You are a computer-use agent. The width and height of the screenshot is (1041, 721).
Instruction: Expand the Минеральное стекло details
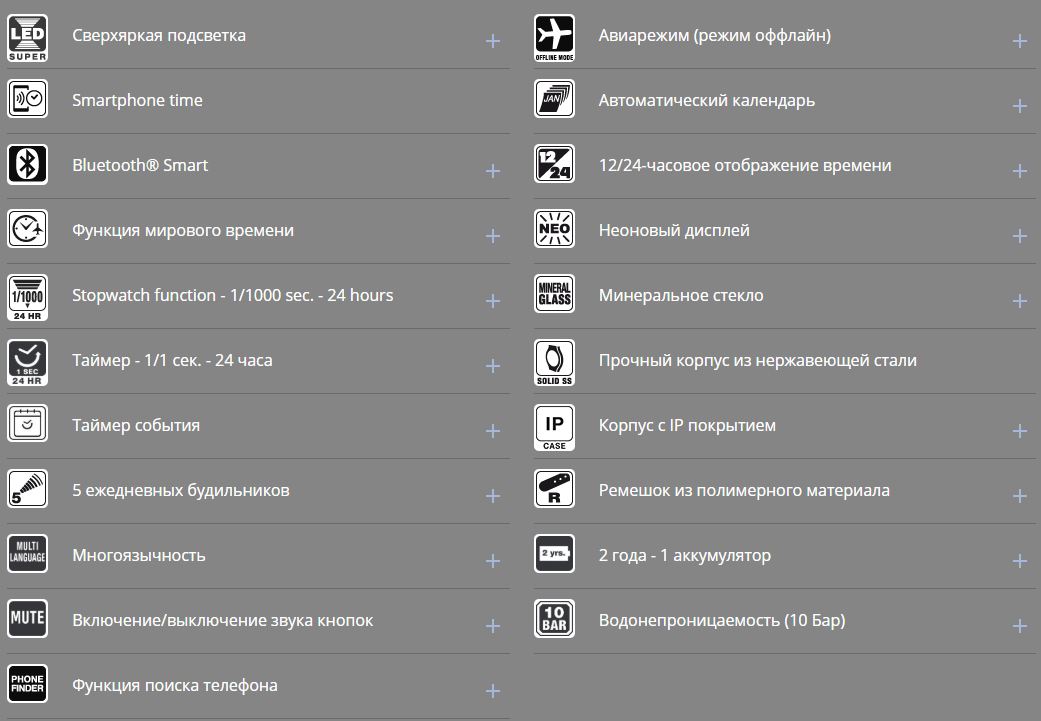pyautogui.click(x=1019, y=301)
